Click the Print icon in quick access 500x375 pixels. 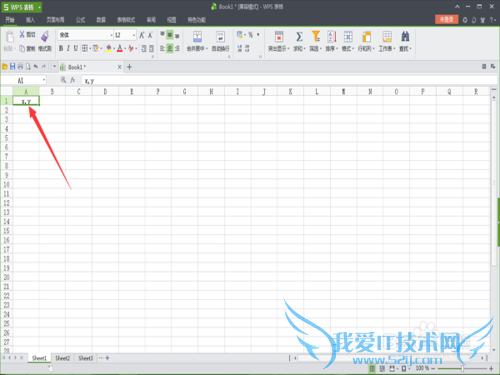[x=20, y=67]
